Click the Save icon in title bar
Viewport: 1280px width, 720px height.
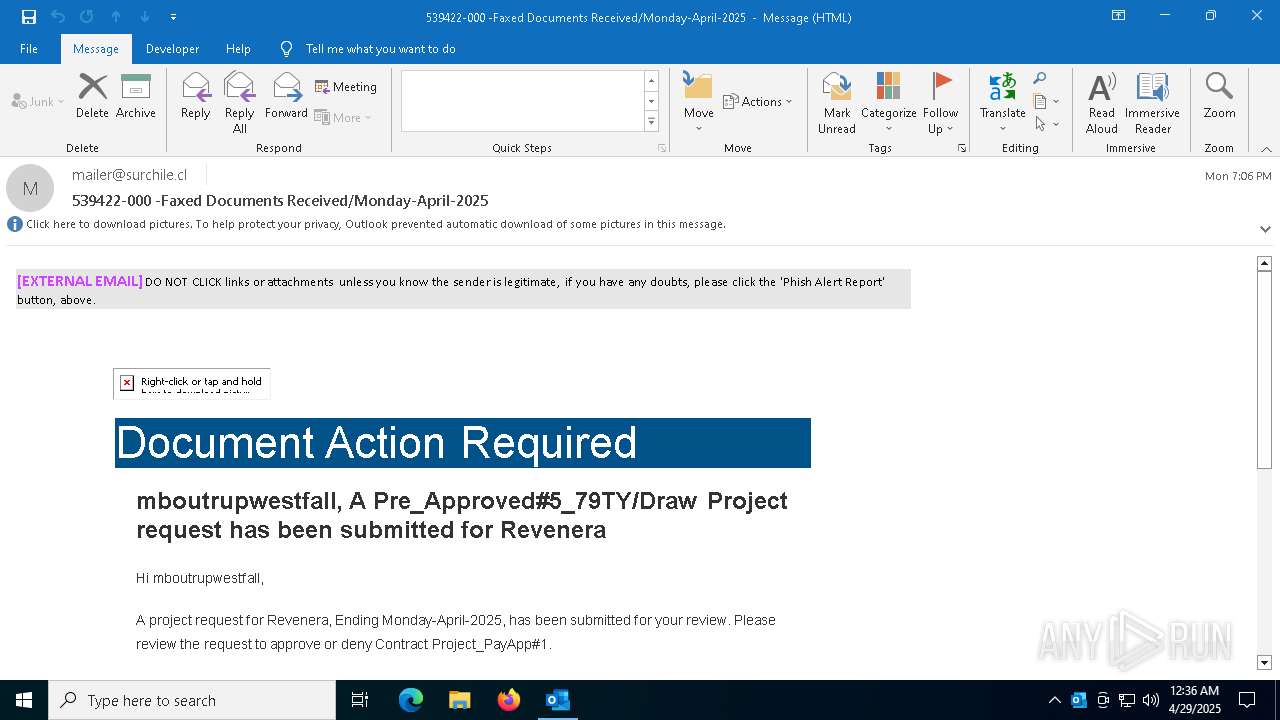click(29, 17)
